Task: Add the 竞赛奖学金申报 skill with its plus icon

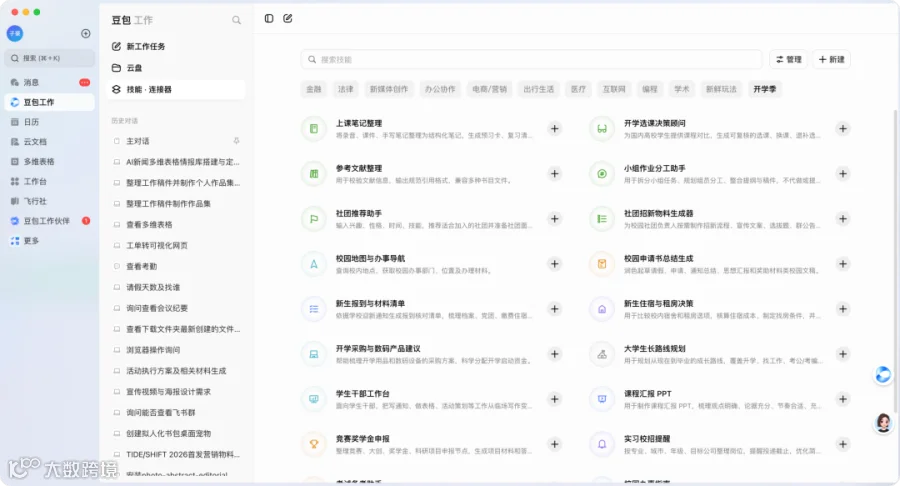Action: tap(554, 444)
